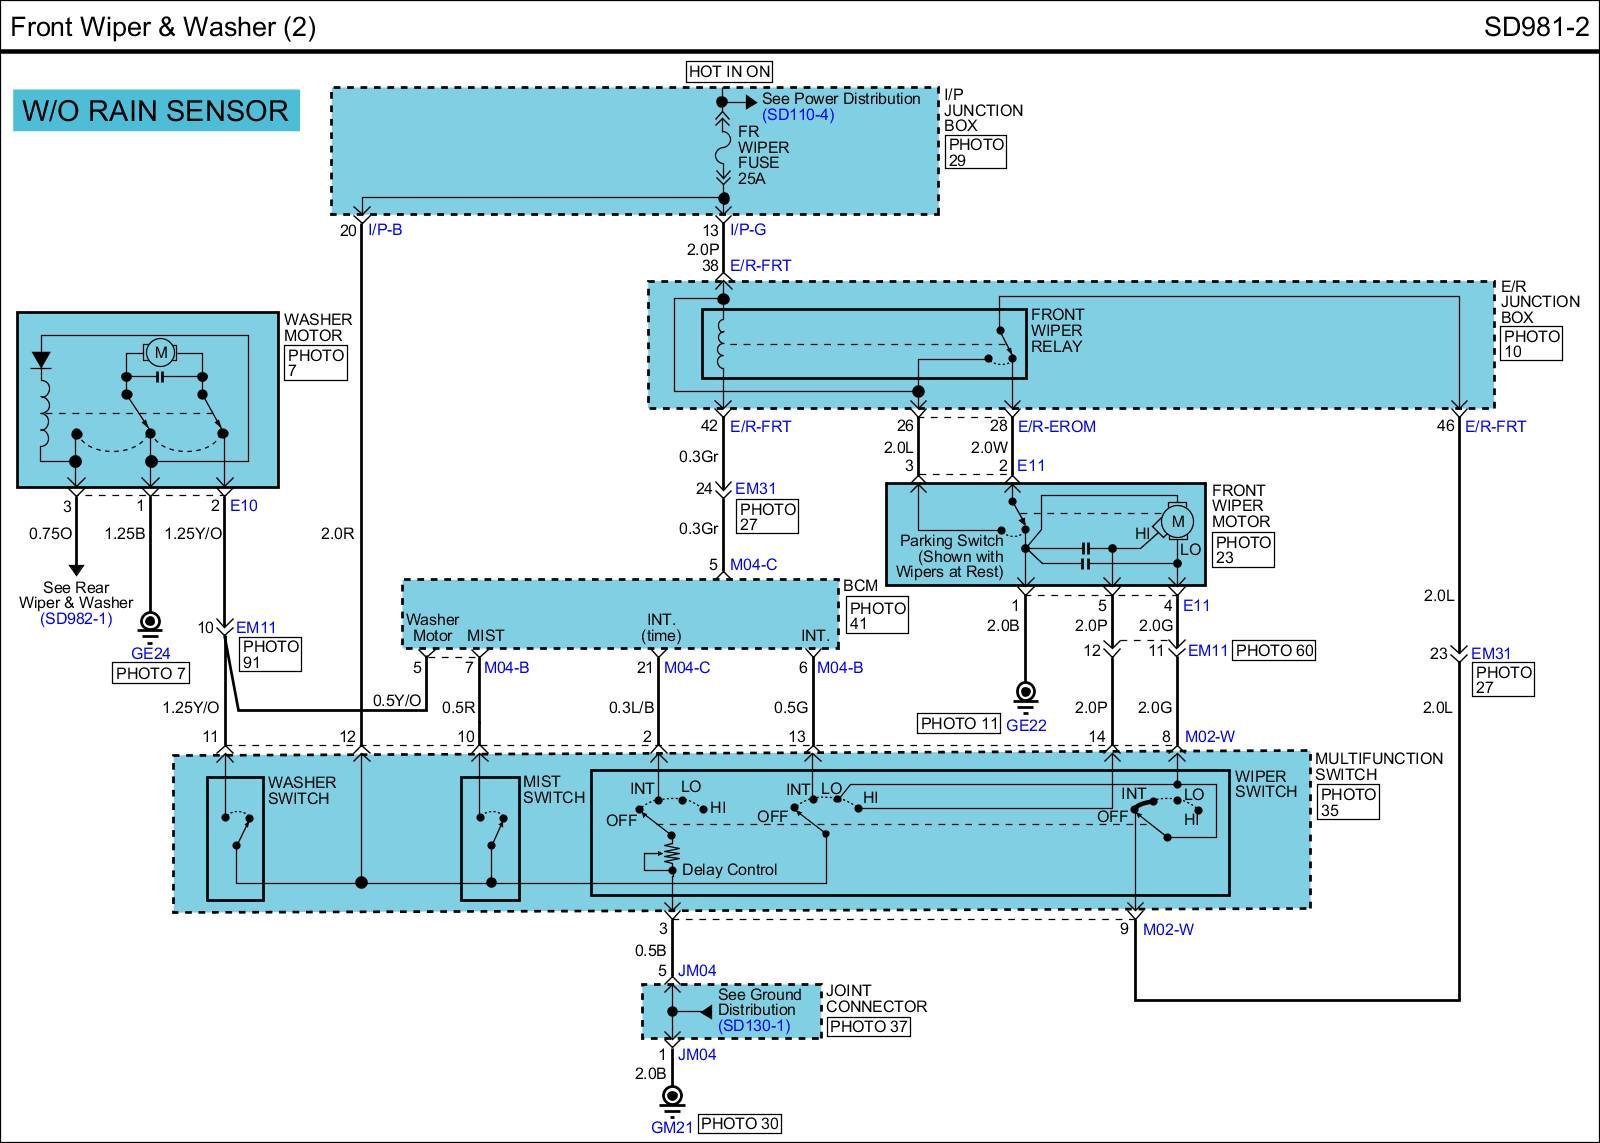Open PHOTO 23 for front wiper motor
Image resolution: width=1600 pixels, height=1143 pixels.
coord(1243,550)
